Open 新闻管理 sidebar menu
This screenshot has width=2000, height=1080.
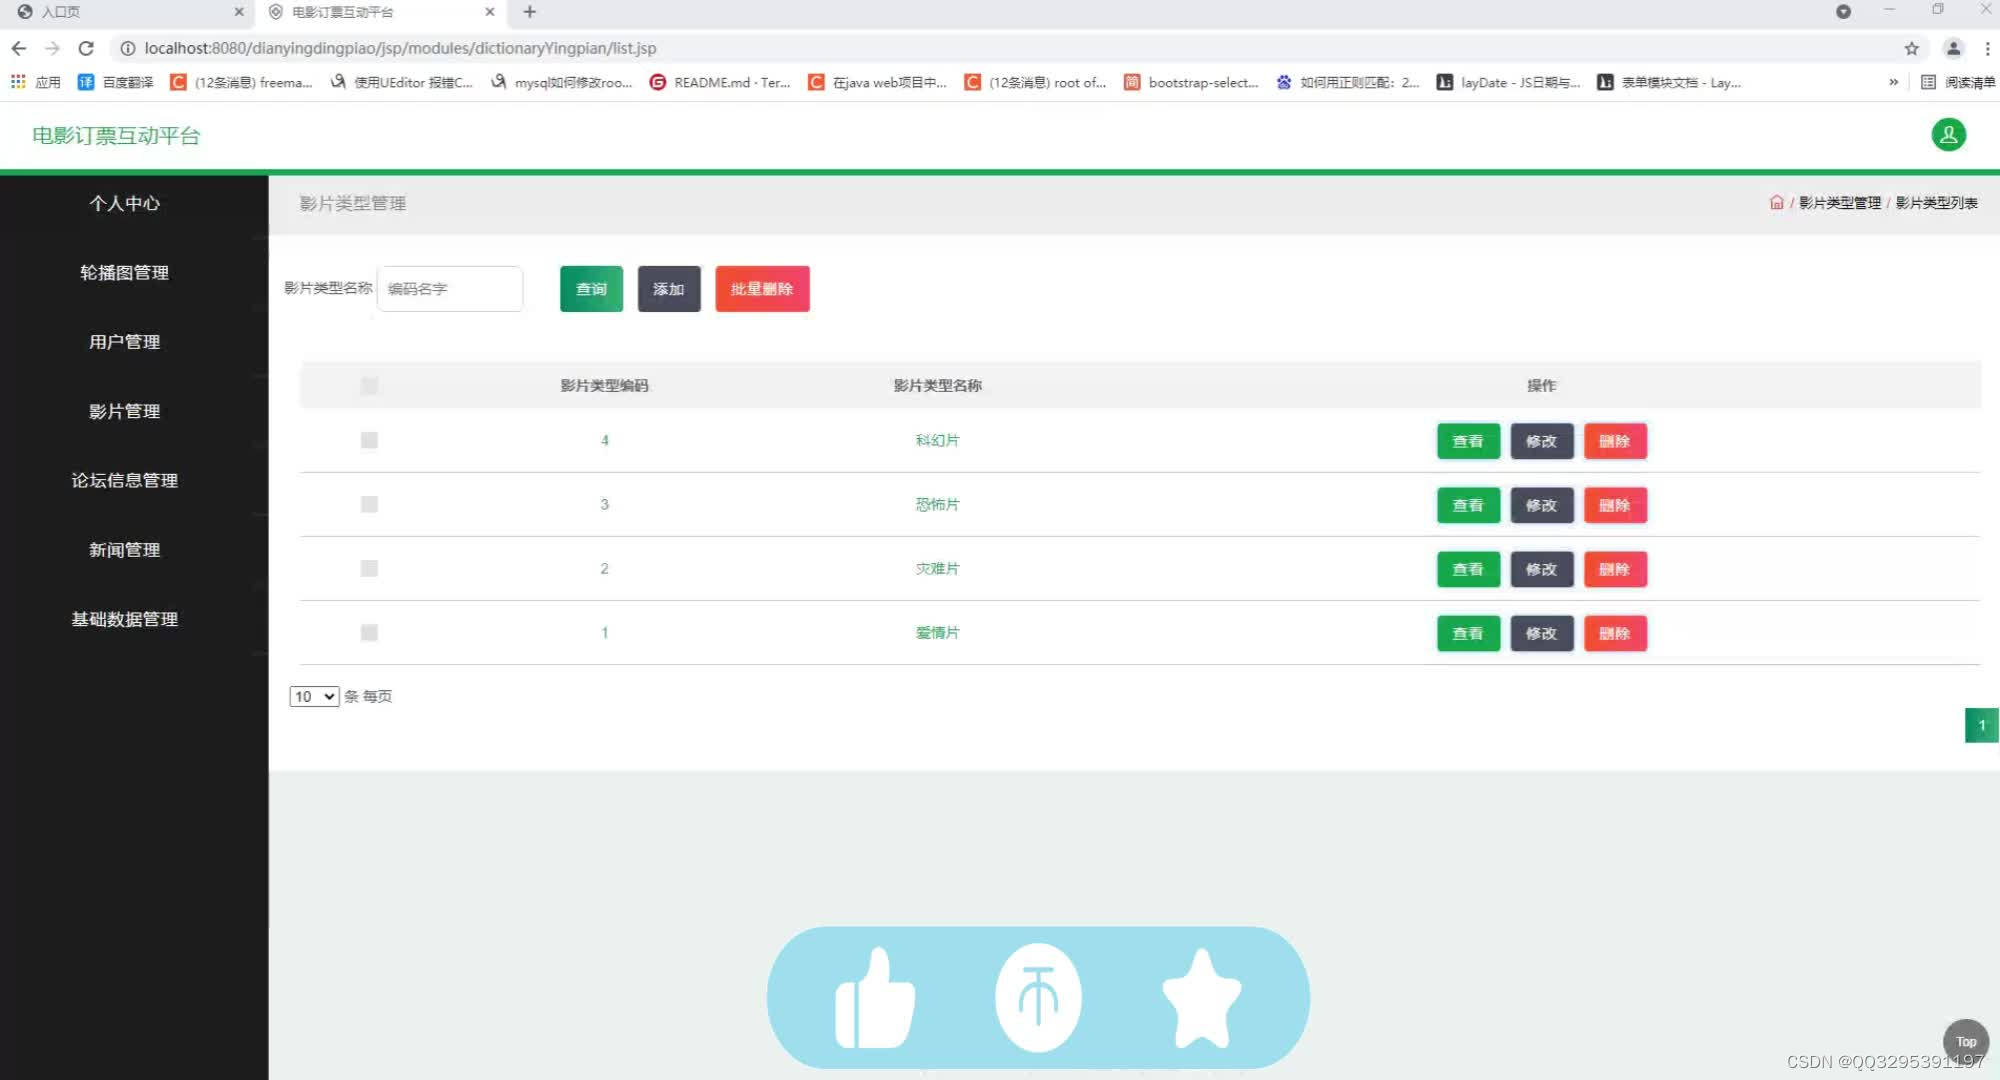(x=125, y=550)
